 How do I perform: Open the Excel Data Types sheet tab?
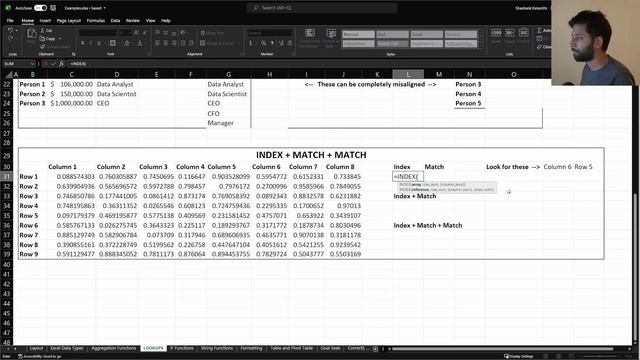67,348
